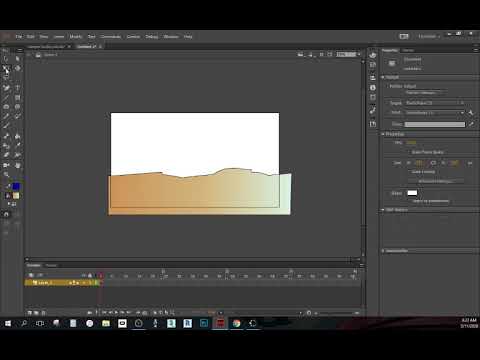Viewport: 480px width, 360px height.
Task: Open the Stroke color swatch in Tools
Action: pyautogui.click(x=16, y=186)
